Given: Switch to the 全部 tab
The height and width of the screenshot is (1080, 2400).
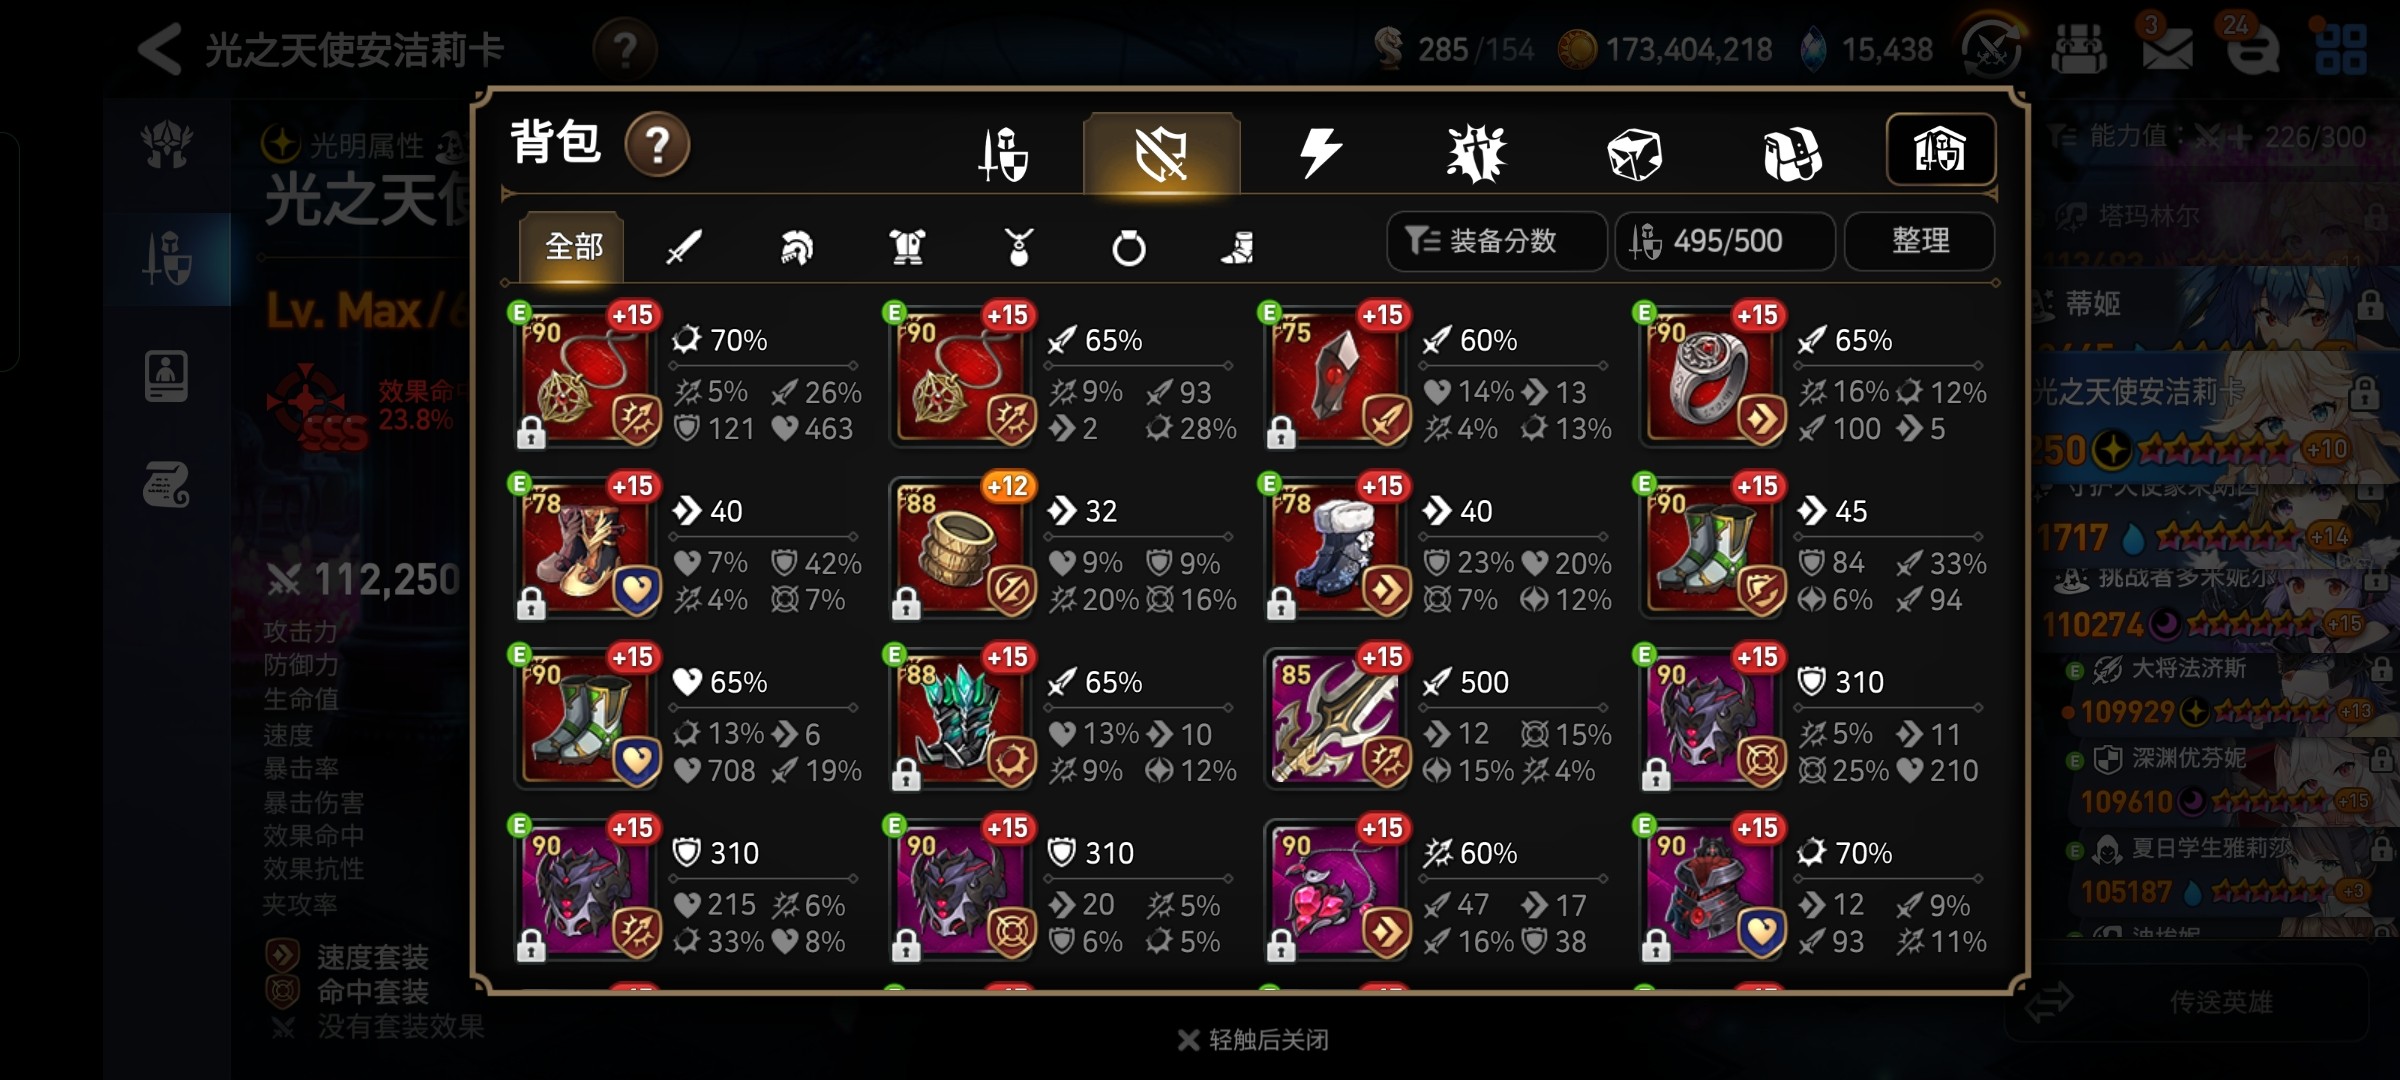Looking at the screenshot, I should point(573,246).
